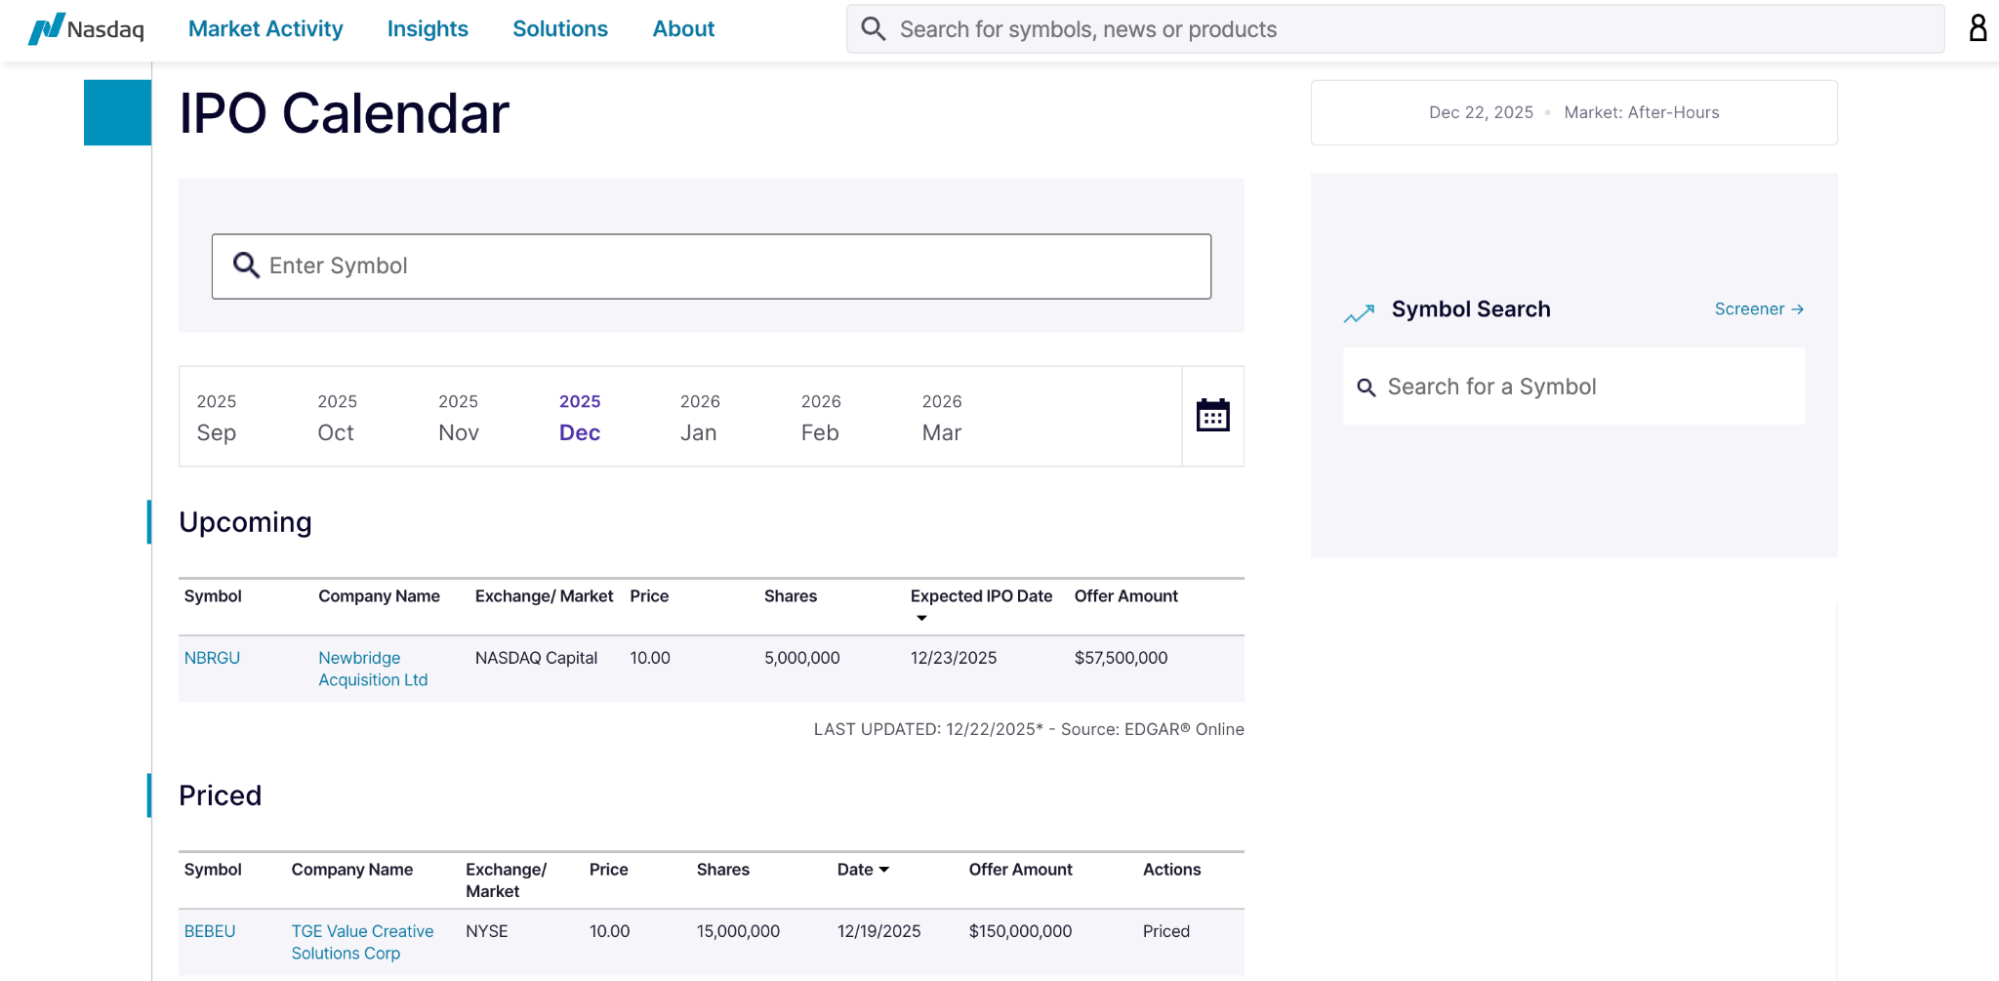
Task: Click the Nasdaq logo
Action: [87, 29]
